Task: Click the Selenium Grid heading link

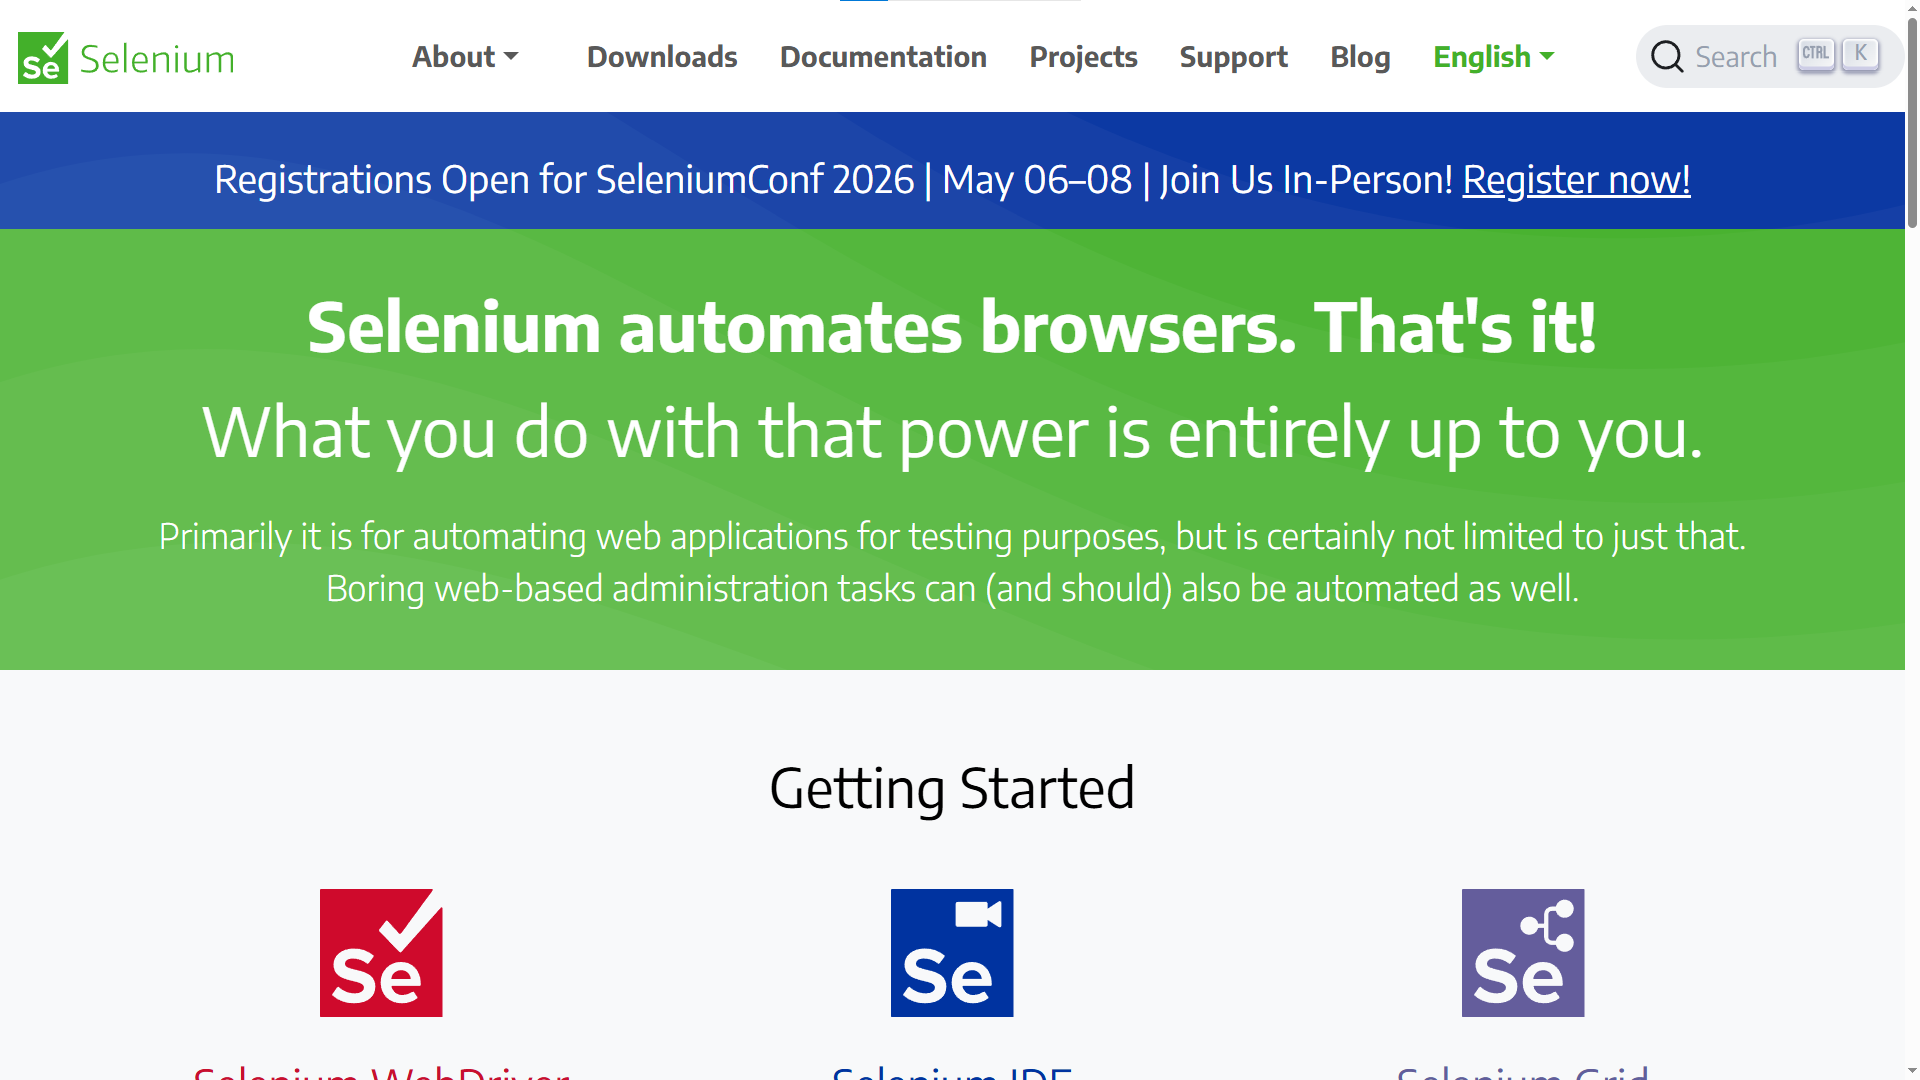Action: coord(1522,1072)
